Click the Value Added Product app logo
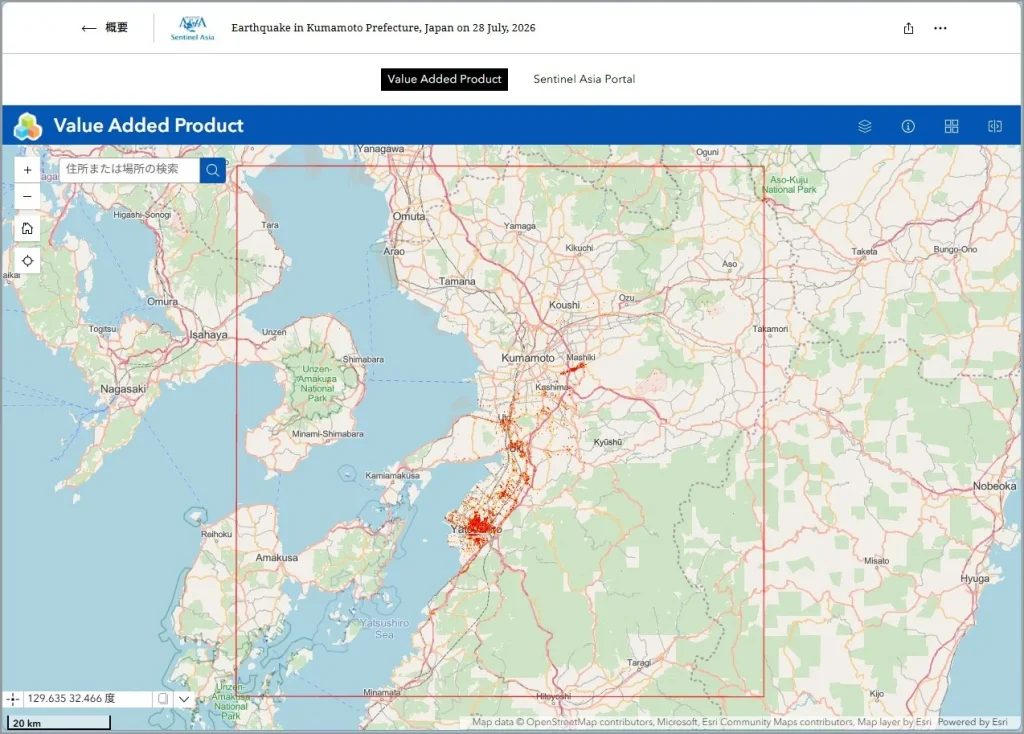This screenshot has width=1024, height=734. 27,126
